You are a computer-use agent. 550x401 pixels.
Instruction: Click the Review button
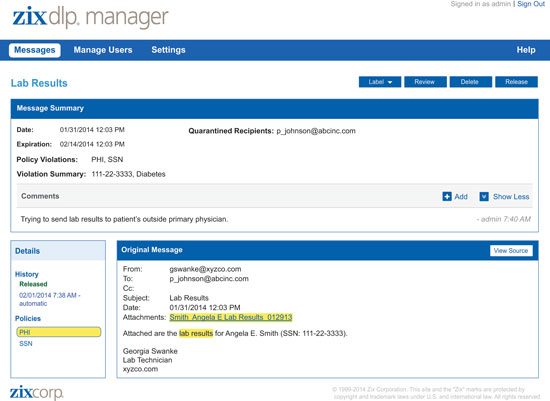coord(425,82)
